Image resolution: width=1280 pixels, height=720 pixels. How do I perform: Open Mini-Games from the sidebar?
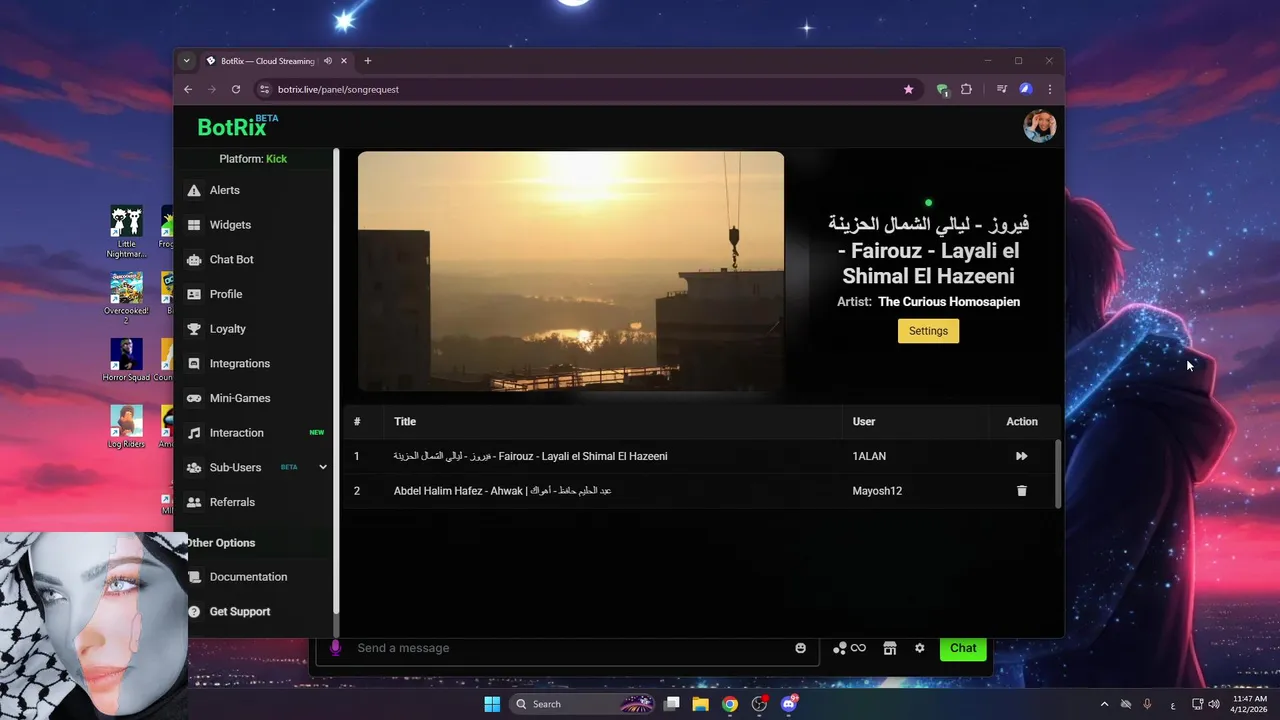255,398
